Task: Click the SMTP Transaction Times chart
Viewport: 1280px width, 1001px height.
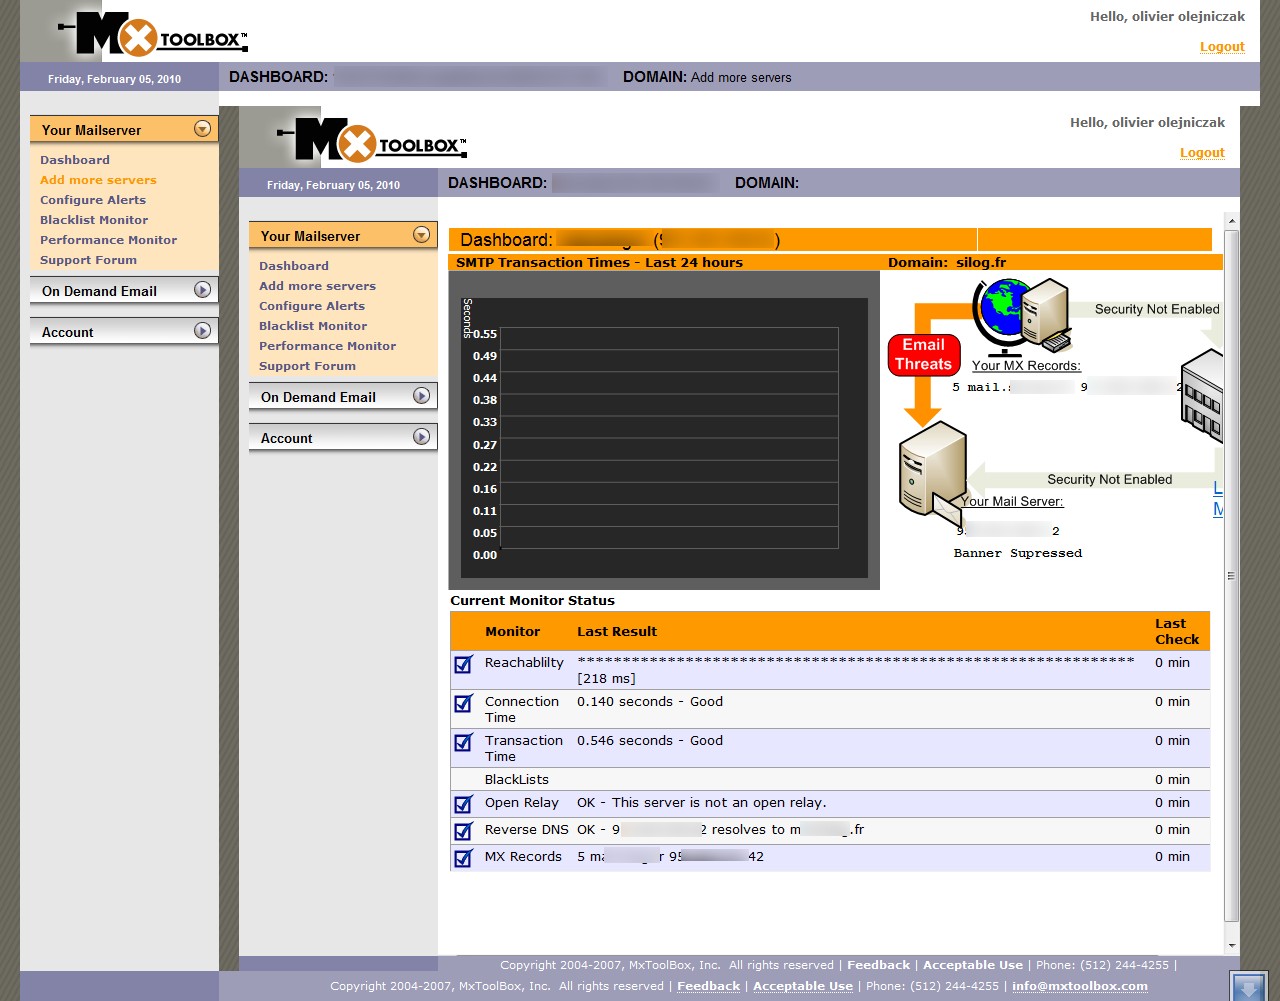Action: pos(664,430)
